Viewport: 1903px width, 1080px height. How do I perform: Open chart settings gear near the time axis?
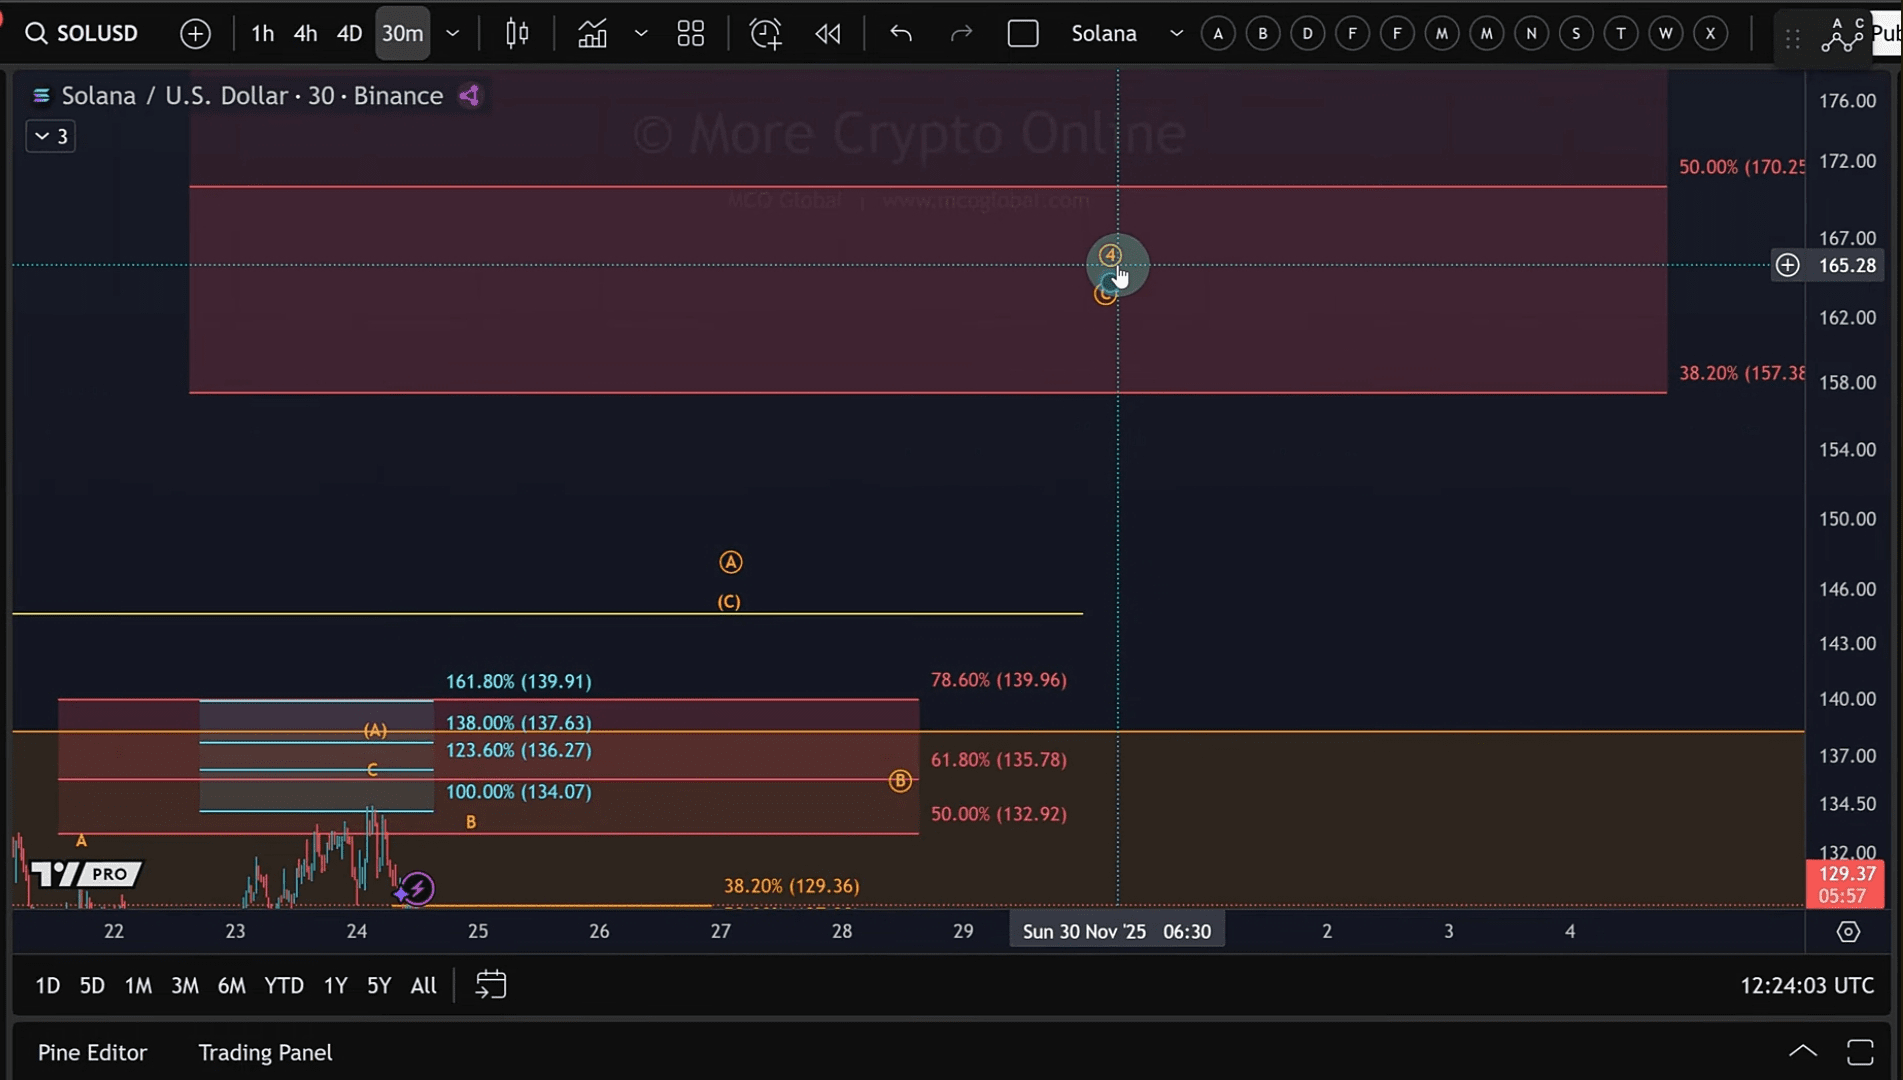point(1848,931)
